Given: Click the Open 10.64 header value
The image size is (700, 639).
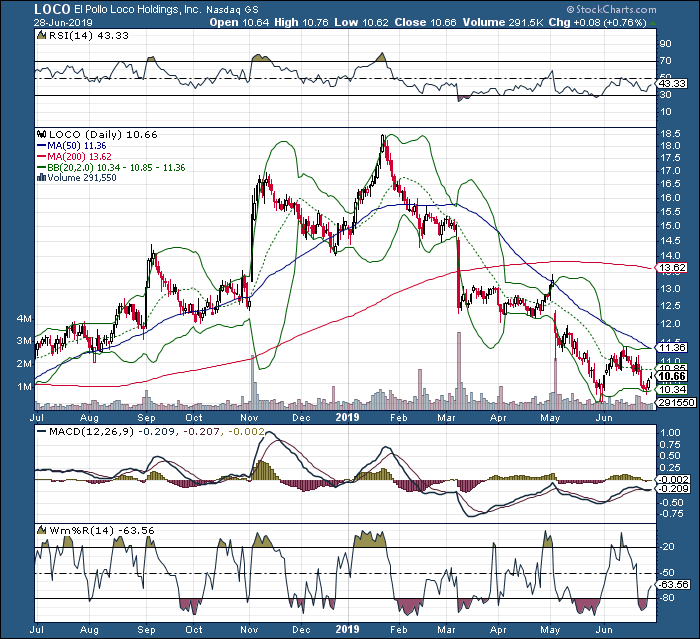Looking at the screenshot, I should click(x=239, y=22).
